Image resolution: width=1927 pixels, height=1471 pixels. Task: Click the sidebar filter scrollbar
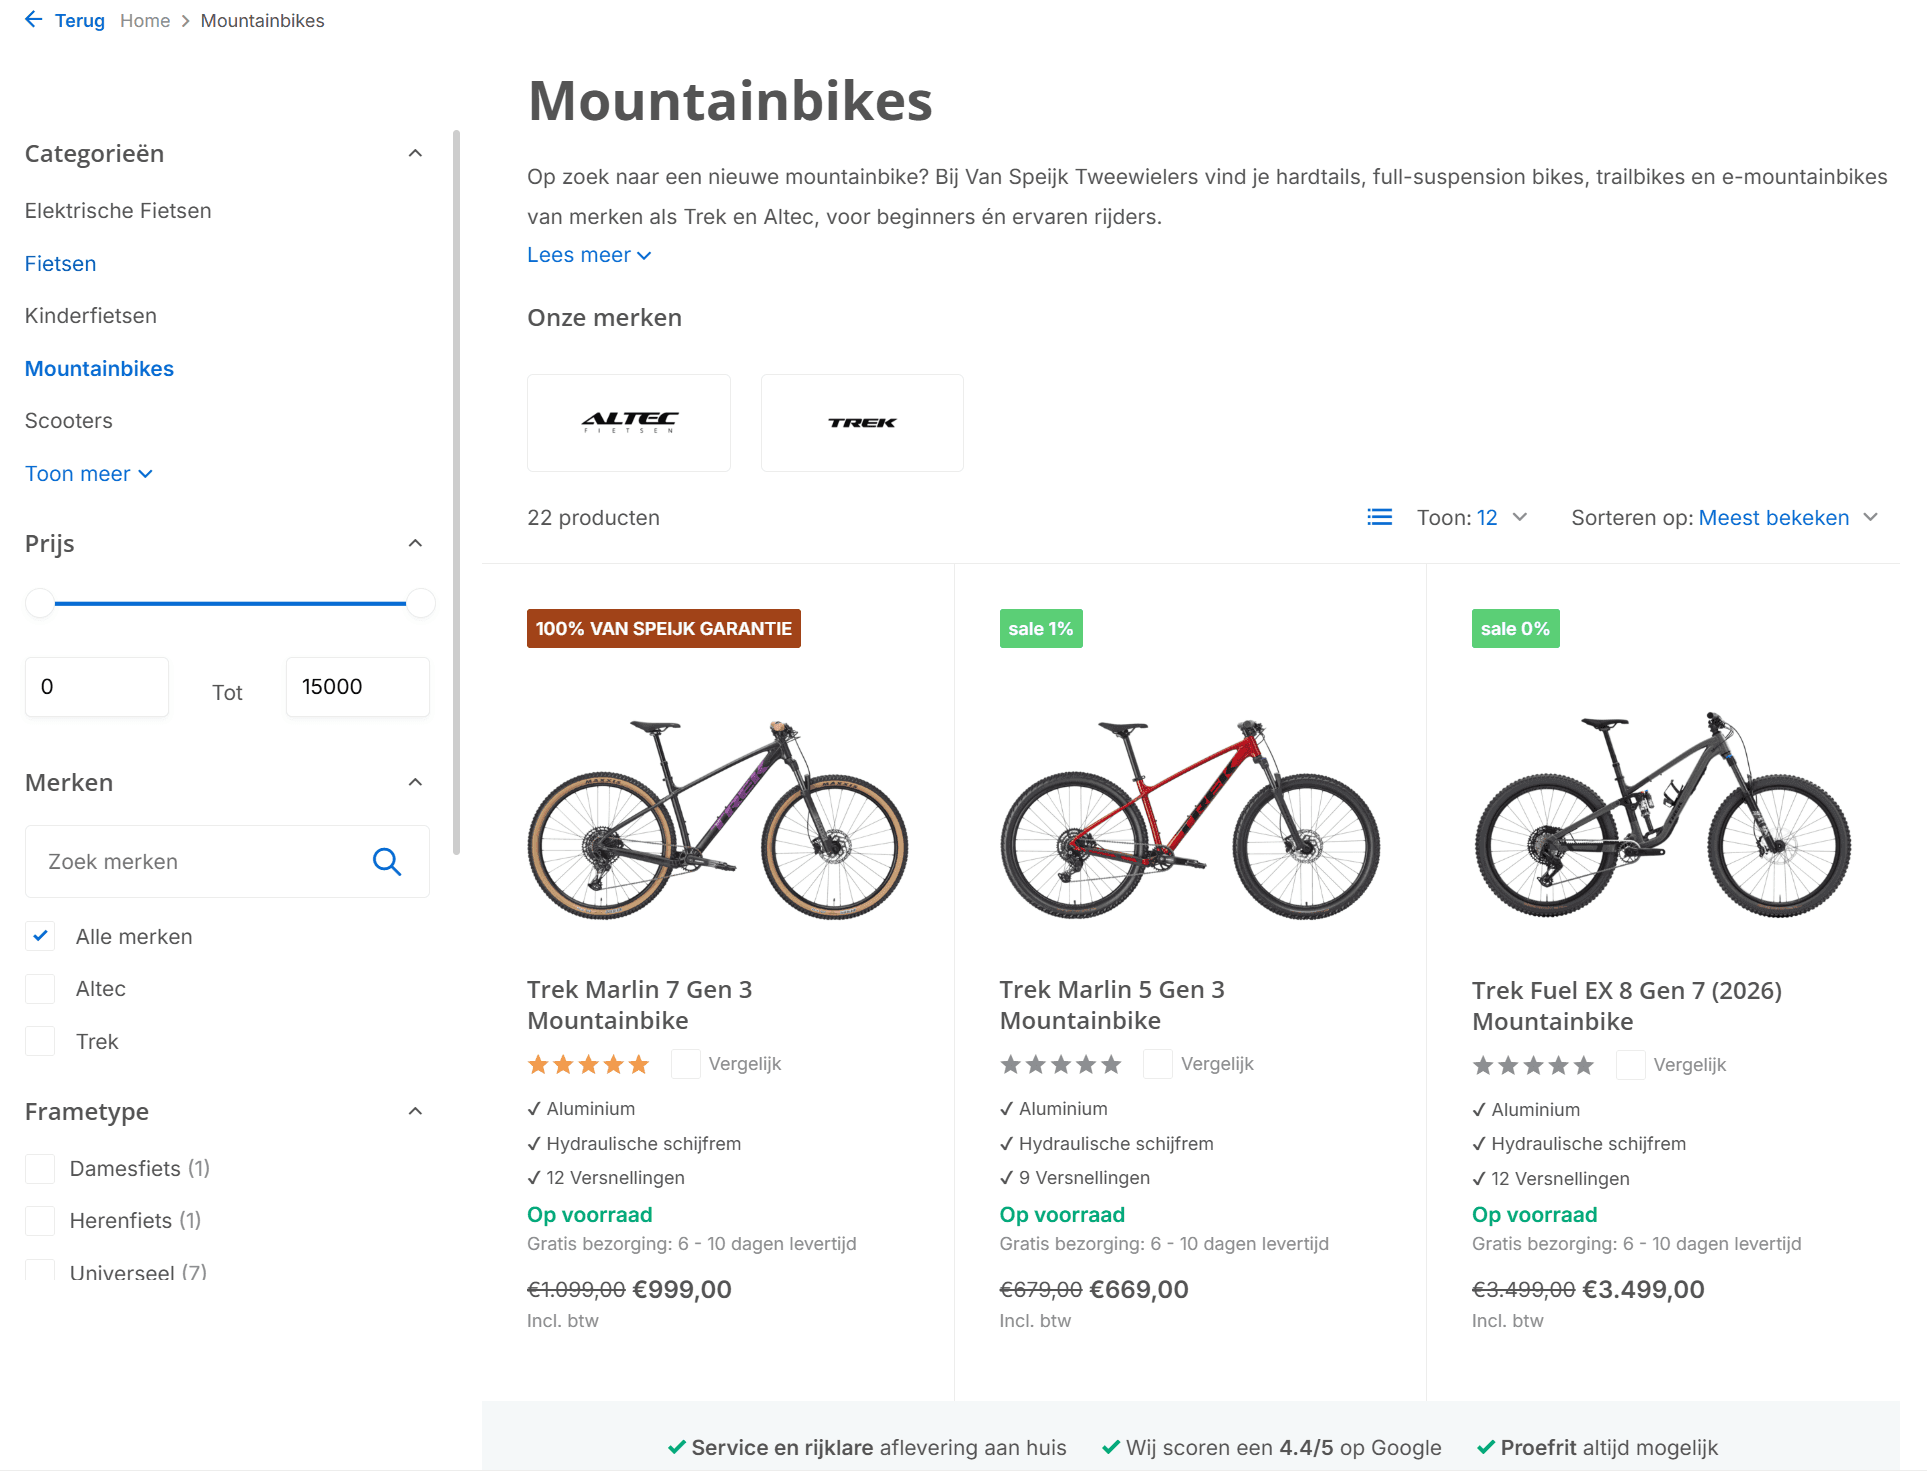click(x=457, y=492)
